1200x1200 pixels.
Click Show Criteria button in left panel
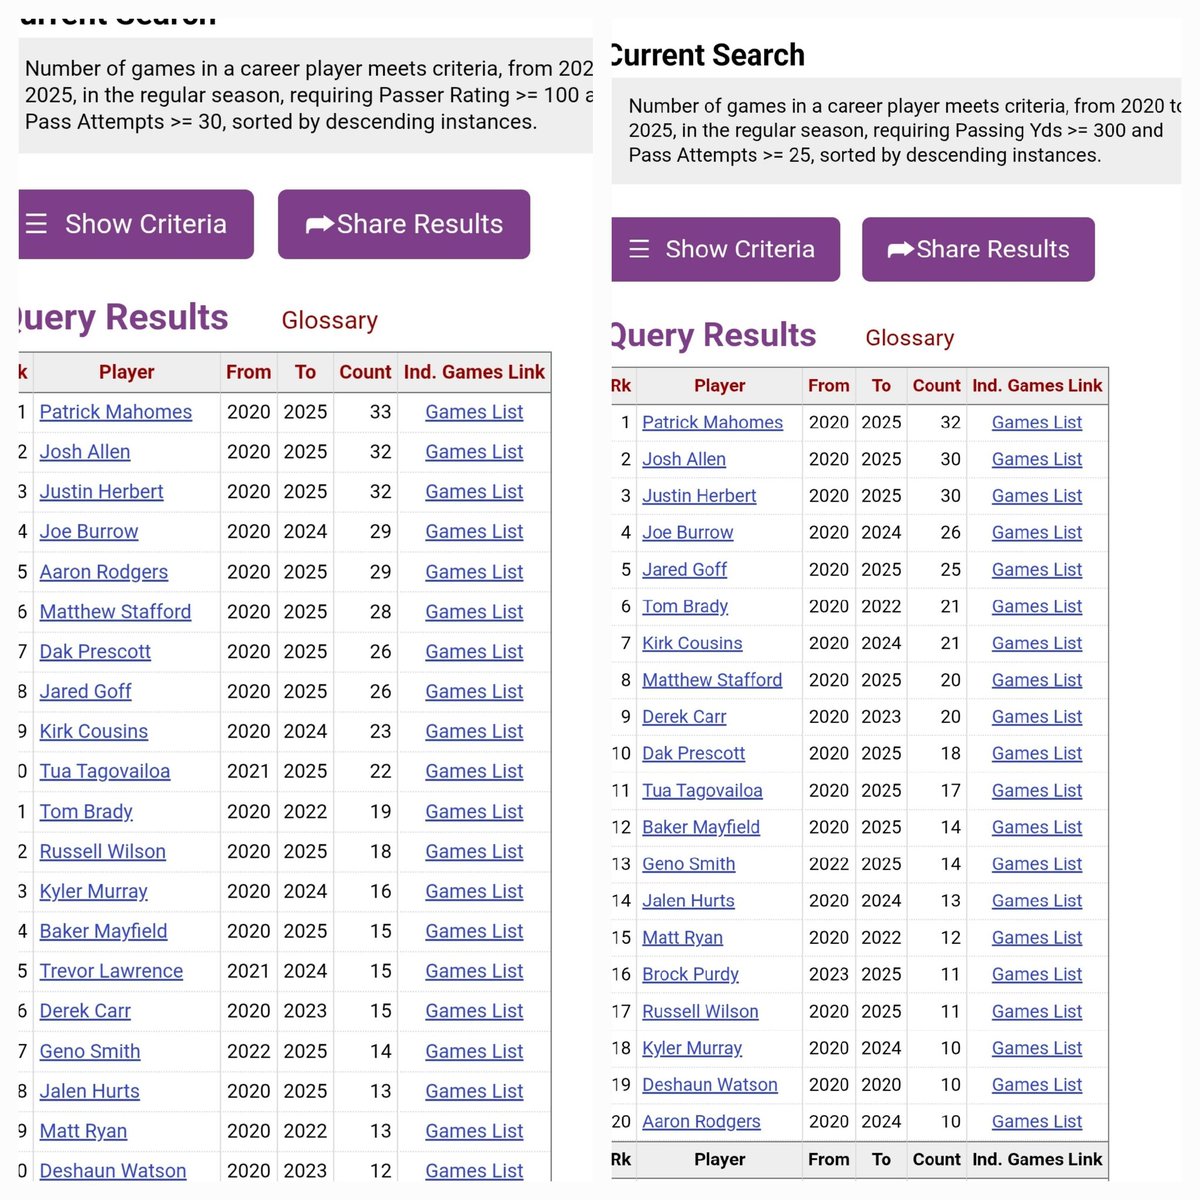pyautogui.click(x=136, y=224)
